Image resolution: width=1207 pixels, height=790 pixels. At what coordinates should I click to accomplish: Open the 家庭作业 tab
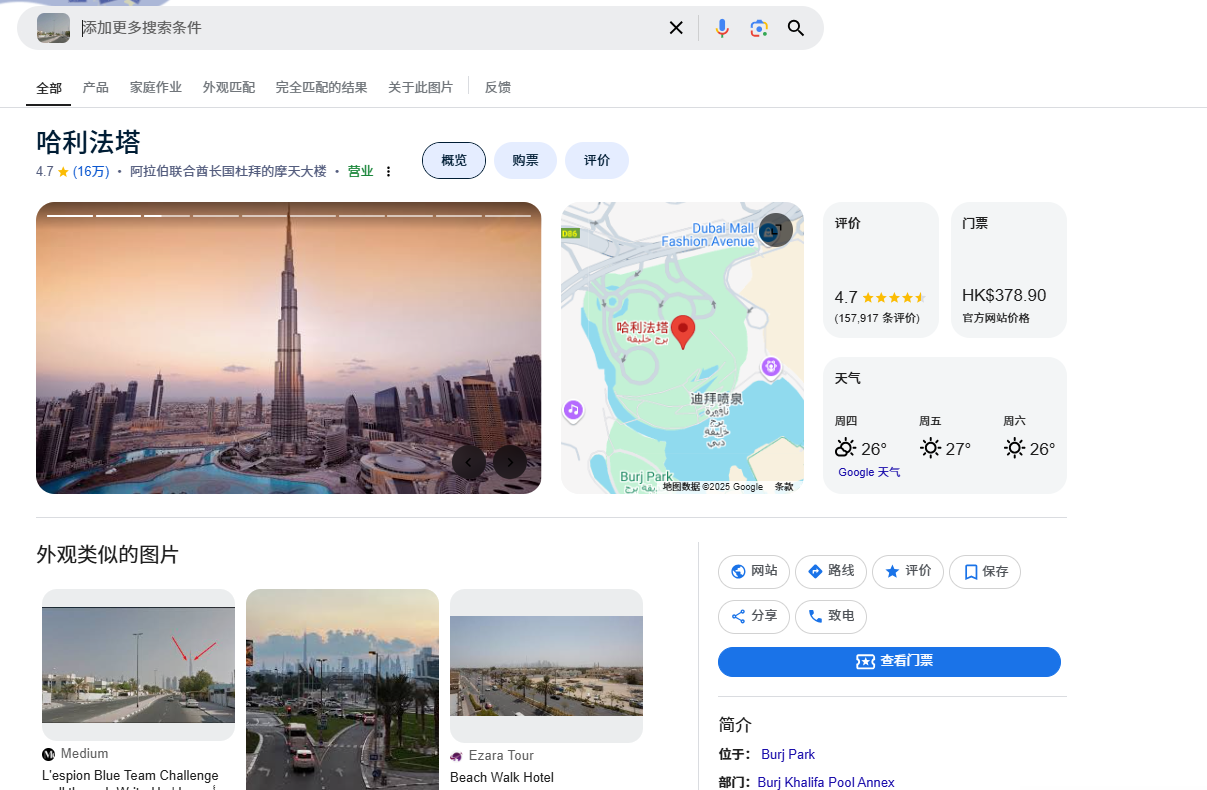pyautogui.click(x=156, y=87)
